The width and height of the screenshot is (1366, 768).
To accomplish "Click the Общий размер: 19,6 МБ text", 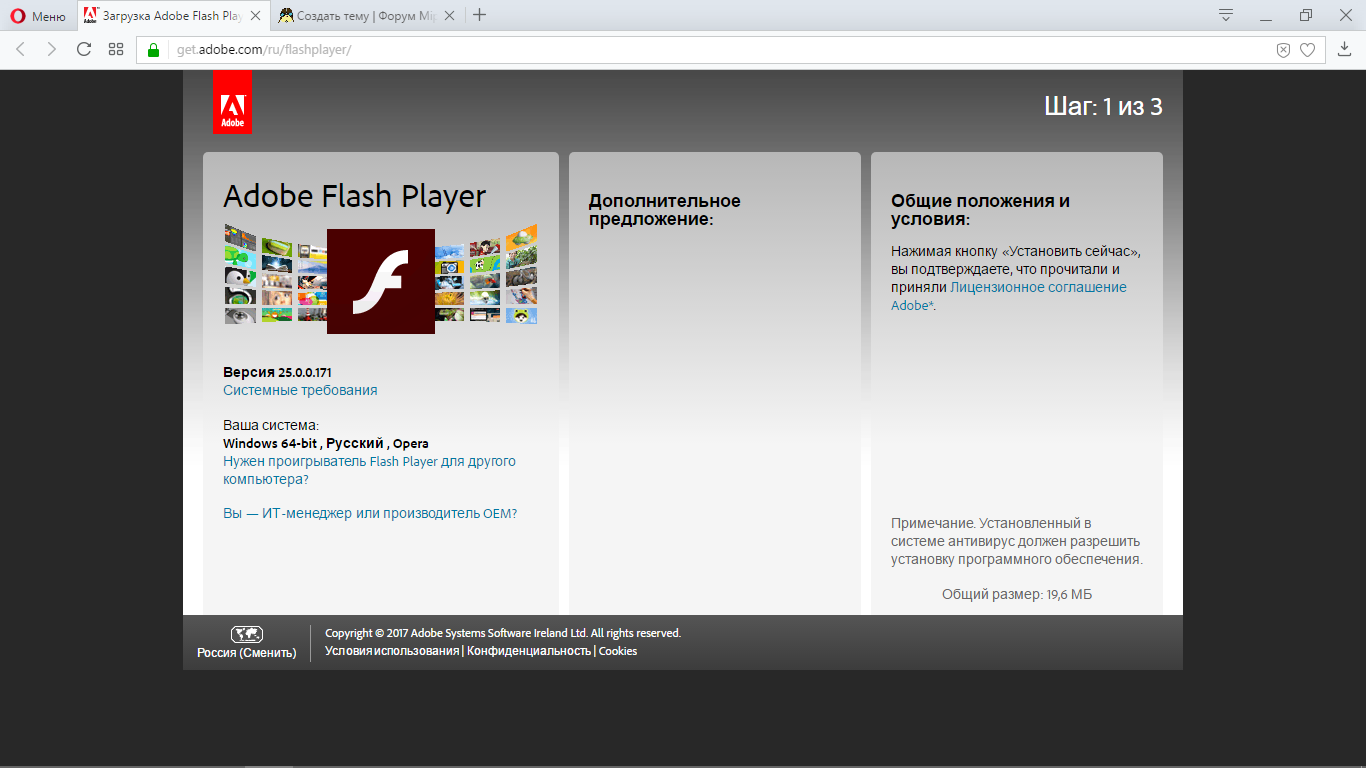I will pyautogui.click(x=1017, y=594).
